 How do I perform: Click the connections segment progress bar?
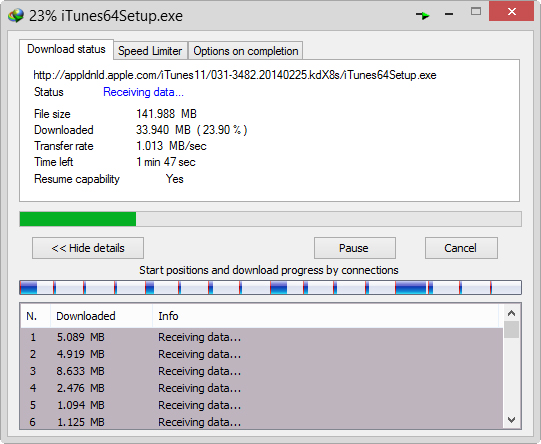(270, 288)
